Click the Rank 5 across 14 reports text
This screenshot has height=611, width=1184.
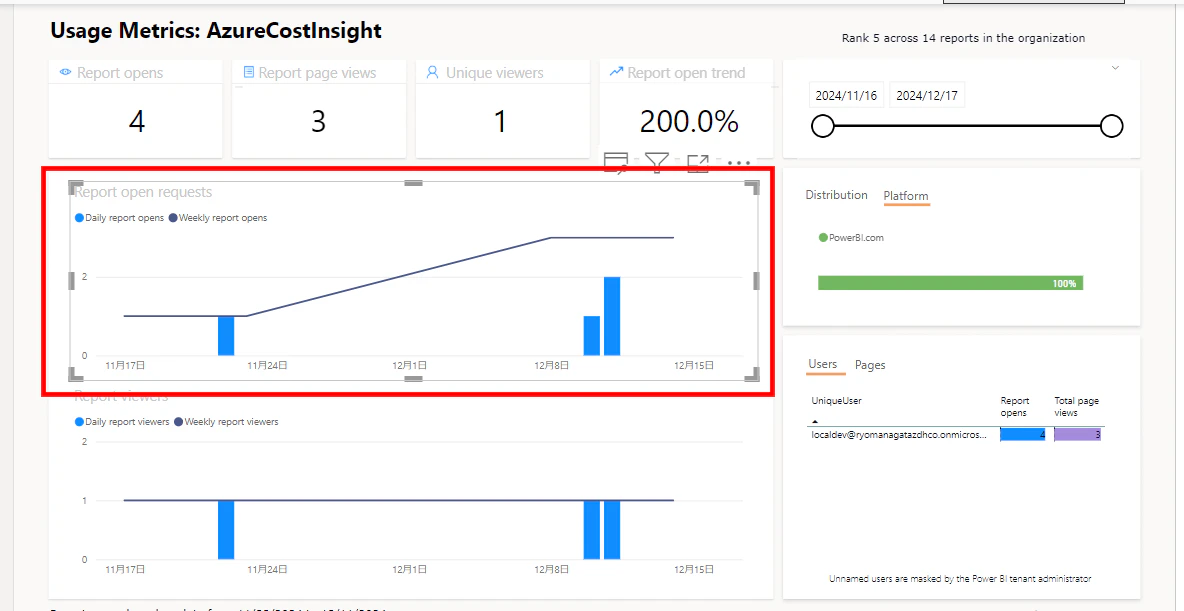point(963,38)
